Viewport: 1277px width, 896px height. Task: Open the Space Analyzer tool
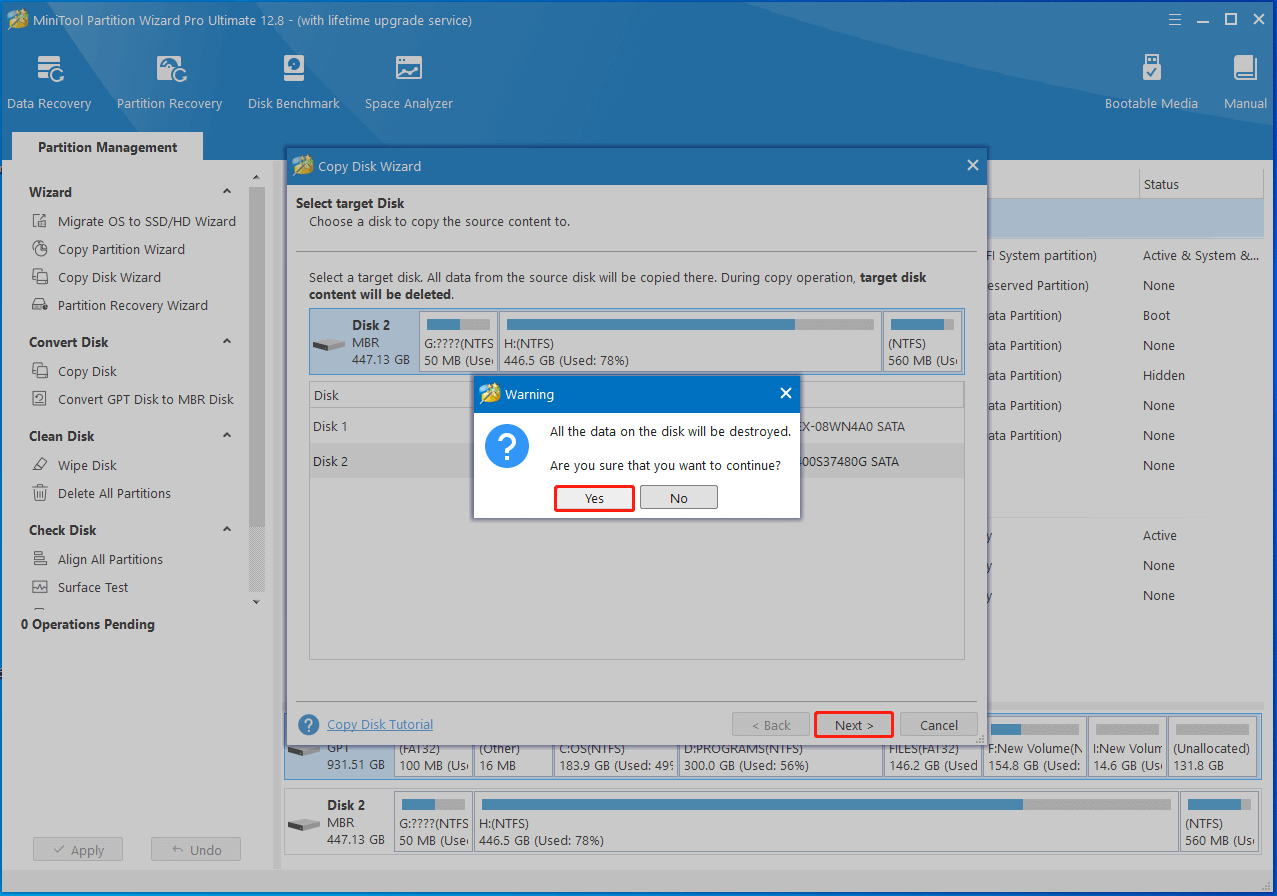[408, 82]
